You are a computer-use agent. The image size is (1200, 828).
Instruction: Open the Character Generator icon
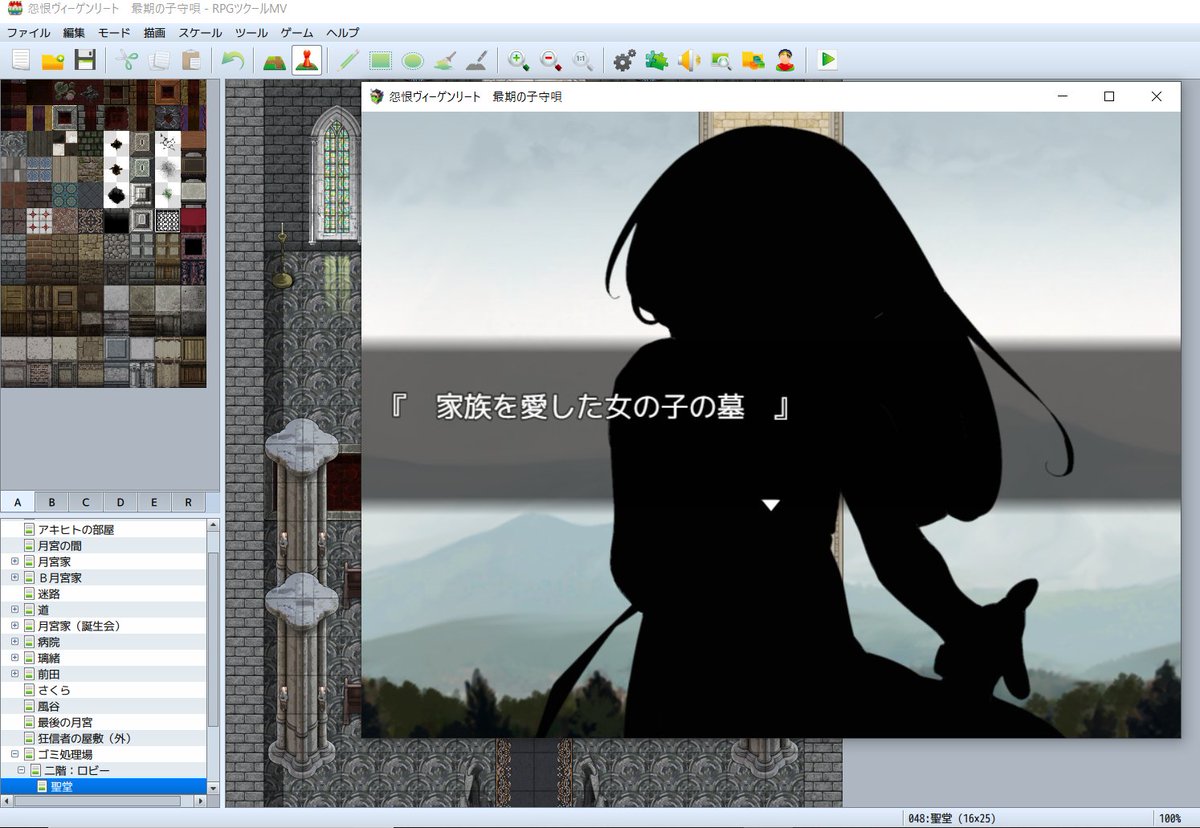click(x=785, y=60)
